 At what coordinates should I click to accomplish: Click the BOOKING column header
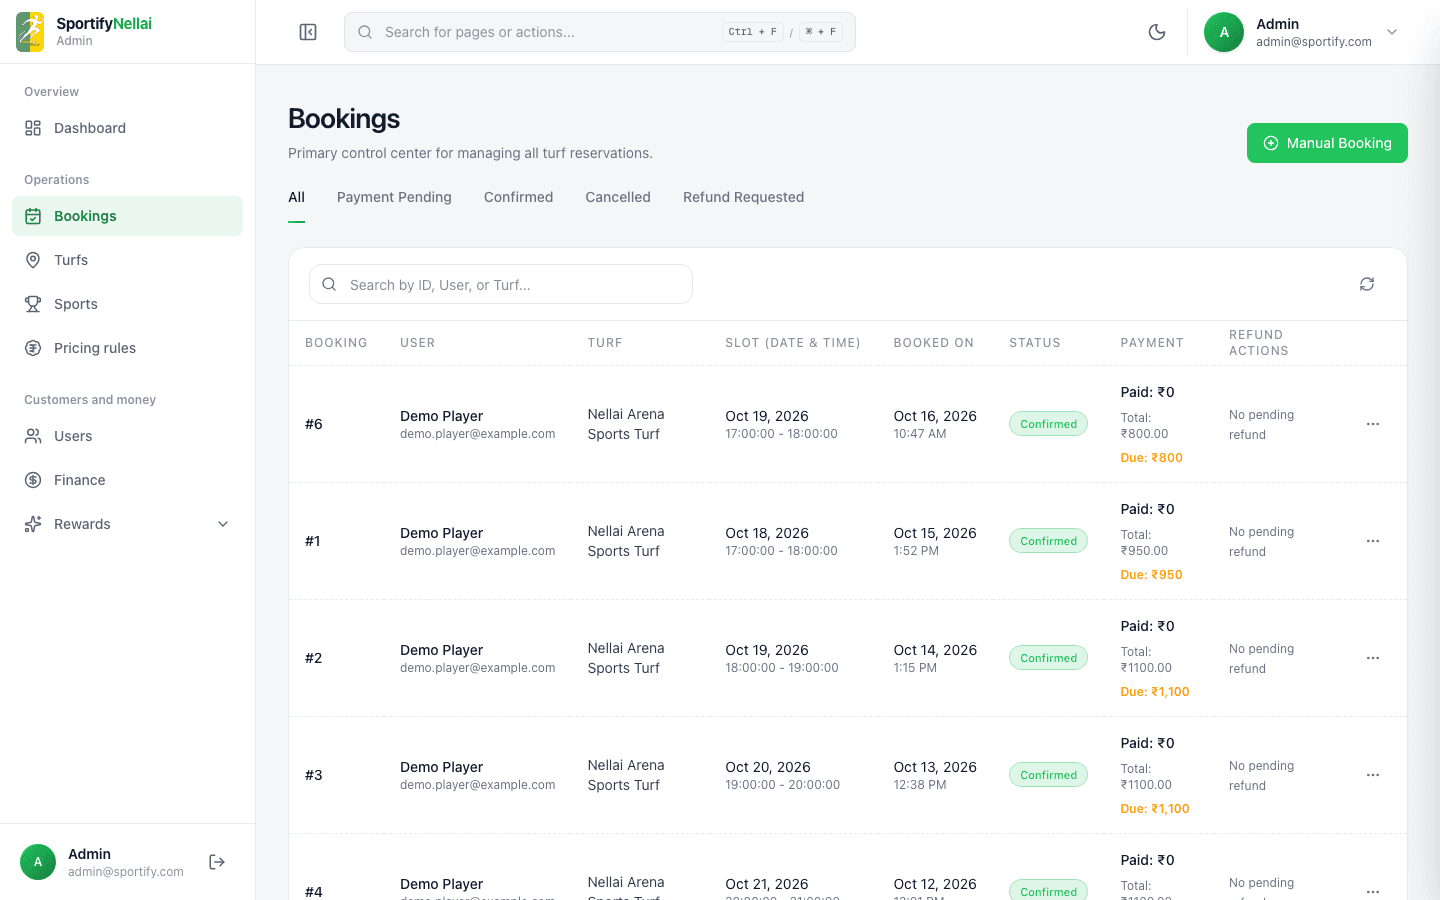tap(336, 343)
